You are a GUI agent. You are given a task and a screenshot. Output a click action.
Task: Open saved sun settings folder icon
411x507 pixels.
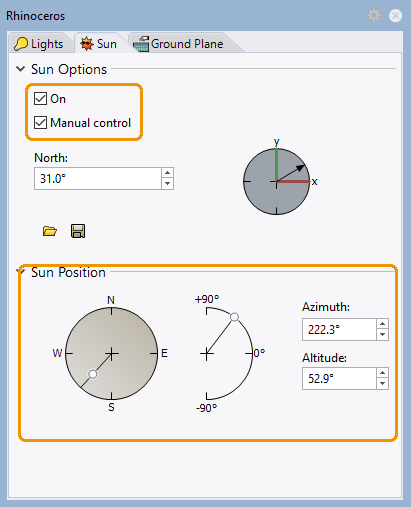50,231
